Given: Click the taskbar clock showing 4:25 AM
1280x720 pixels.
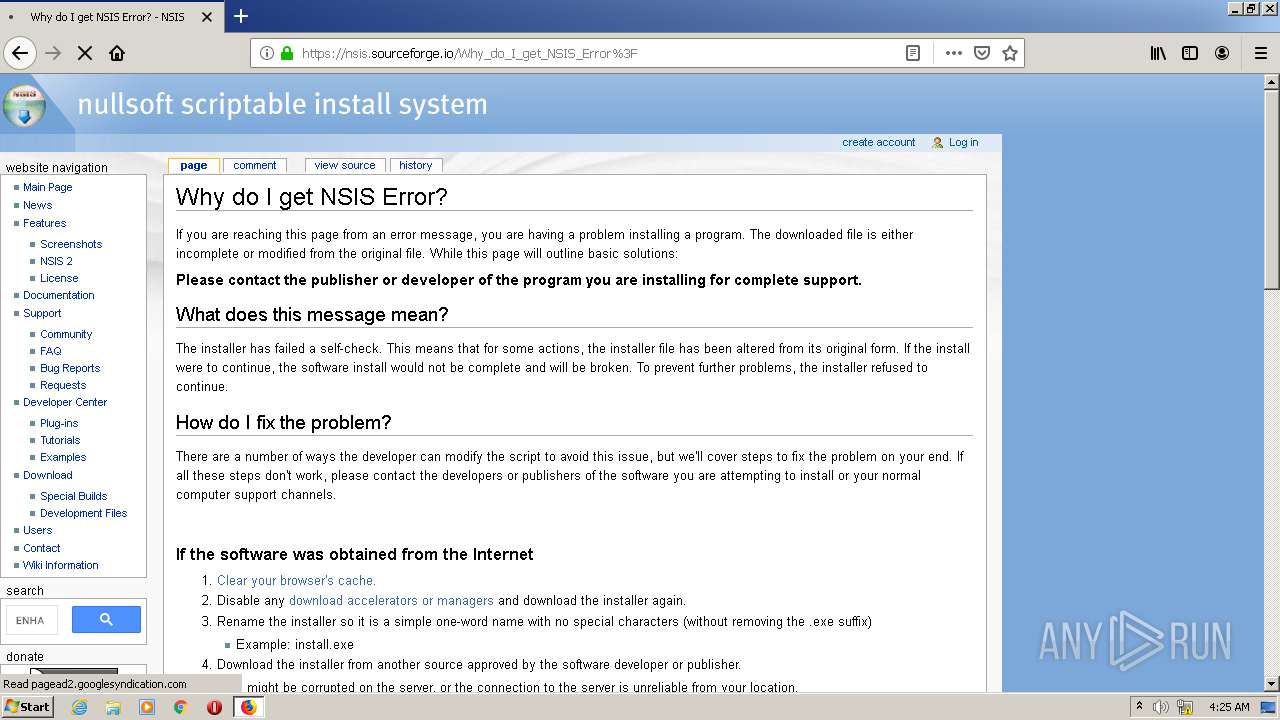Looking at the screenshot, I should (x=1229, y=707).
